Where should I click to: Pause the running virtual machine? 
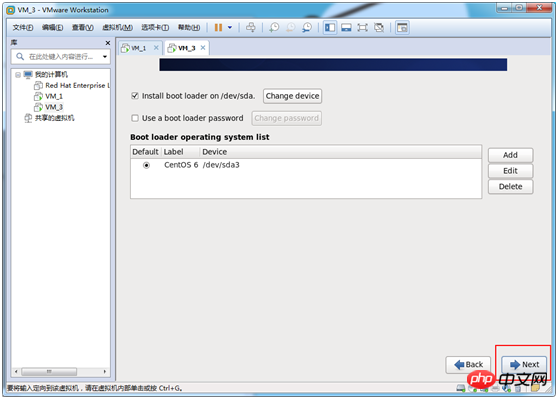(x=218, y=27)
